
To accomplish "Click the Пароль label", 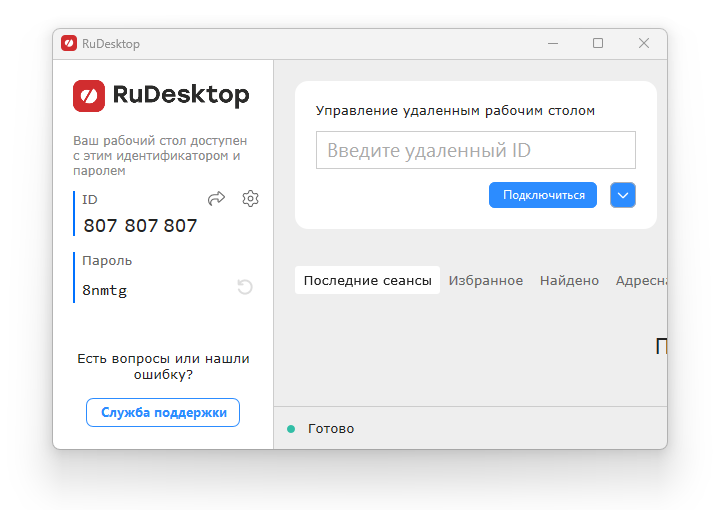I will coord(107,261).
